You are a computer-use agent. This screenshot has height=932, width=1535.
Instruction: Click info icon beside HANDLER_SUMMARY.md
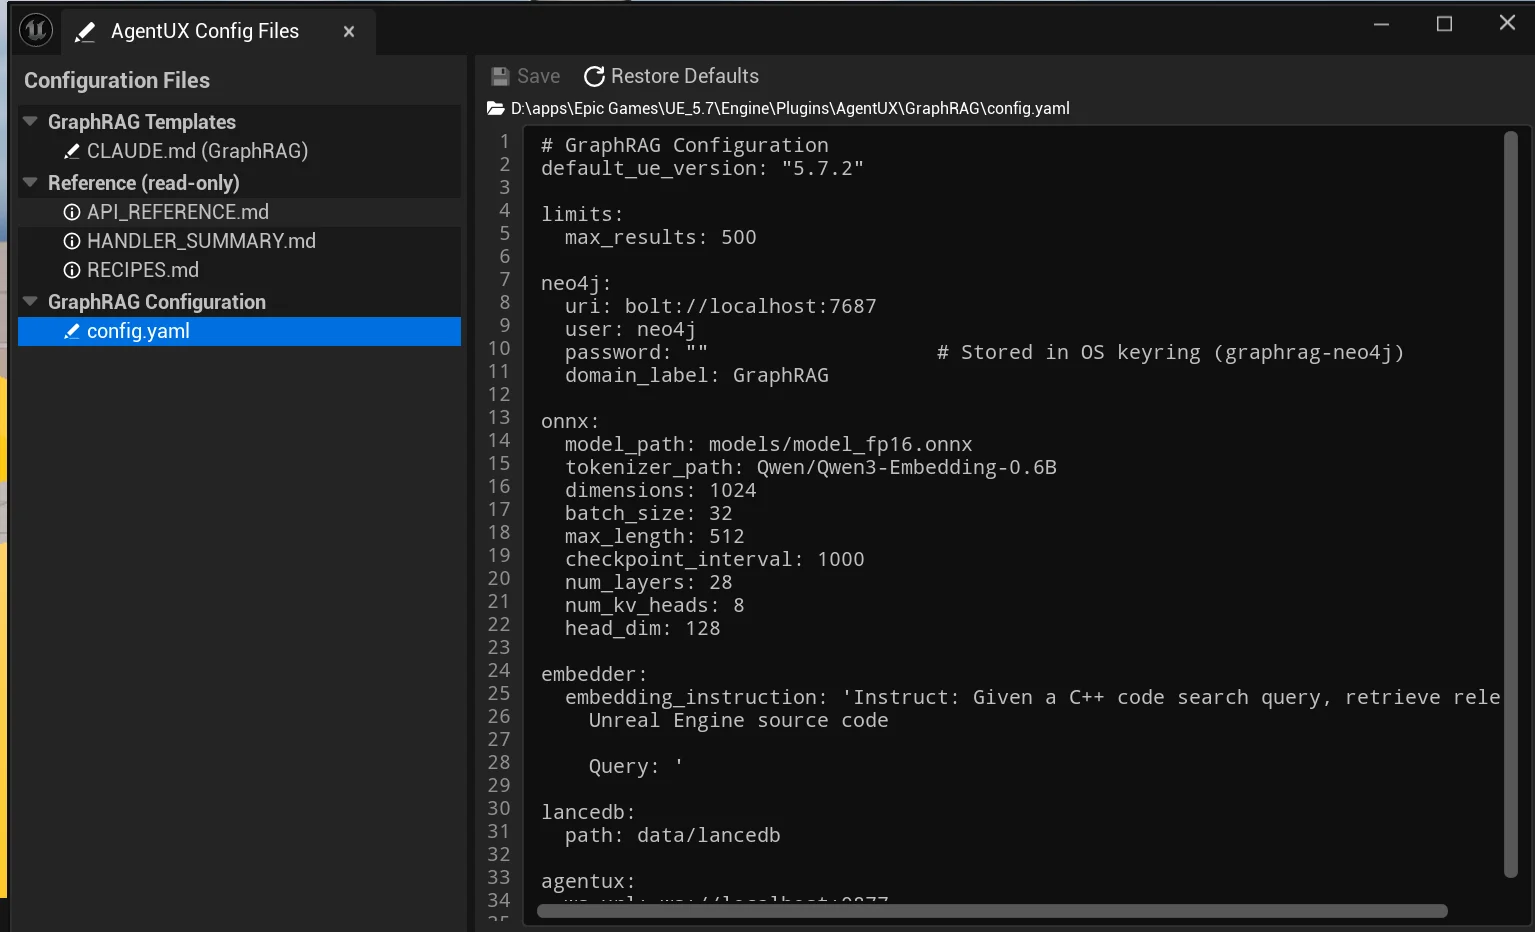pyautogui.click(x=72, y=241)
